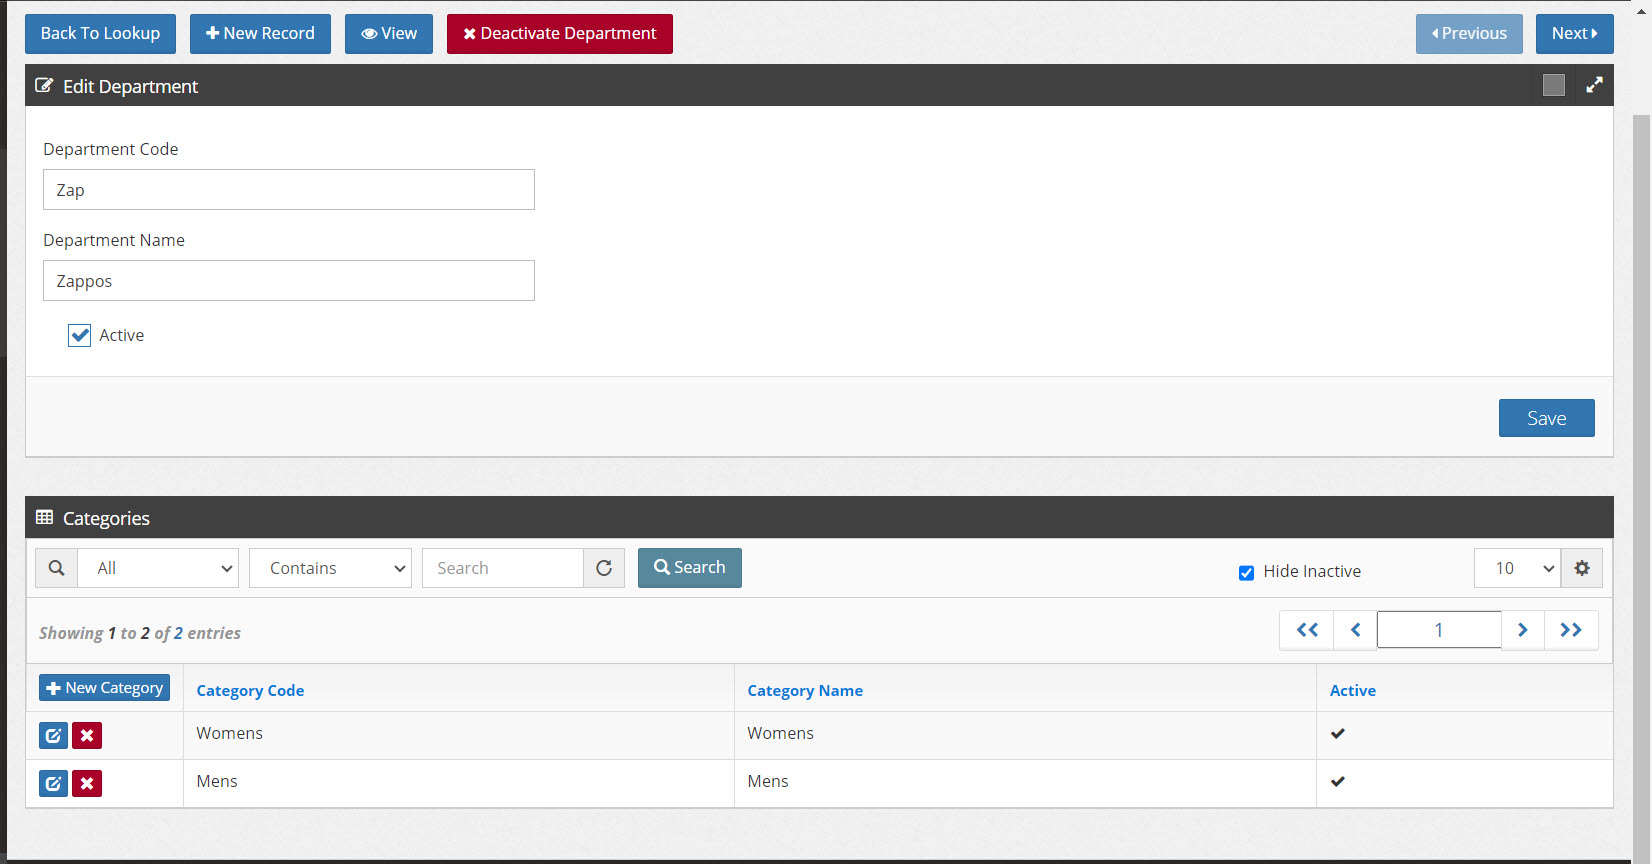The width and height of the screenshot is (1652, 864).
Task: Click 'Showing 1 to 2 of 2 entries' text
Action: tap(140, 633)
